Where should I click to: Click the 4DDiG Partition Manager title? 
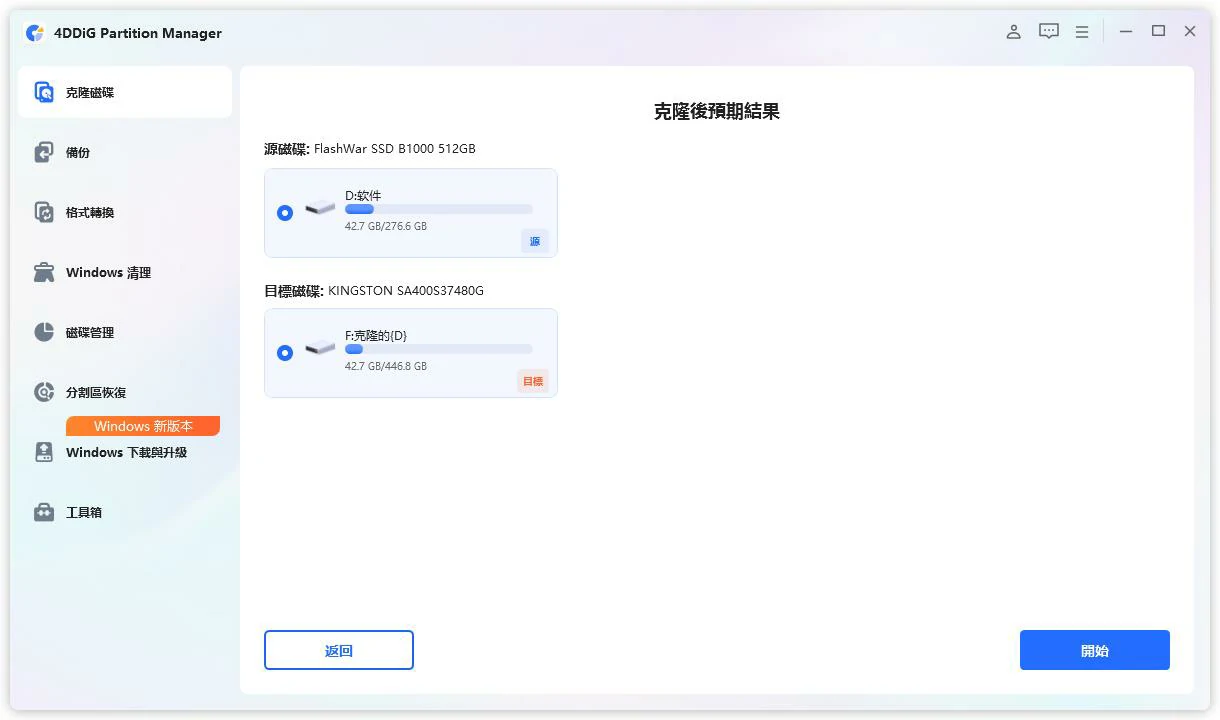pyautogui.click(x=138, y=33)
